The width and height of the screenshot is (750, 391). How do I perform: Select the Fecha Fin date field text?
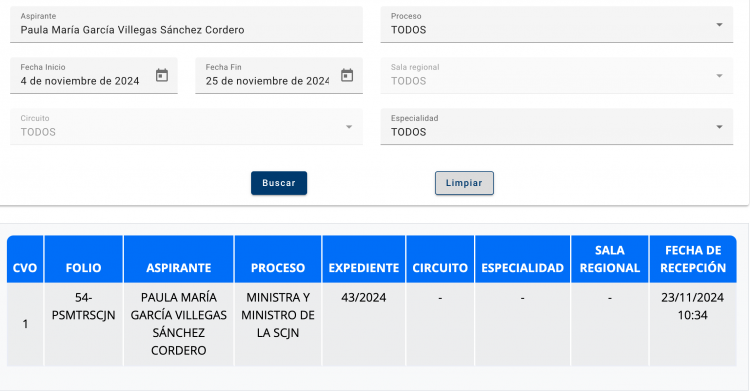267,81
